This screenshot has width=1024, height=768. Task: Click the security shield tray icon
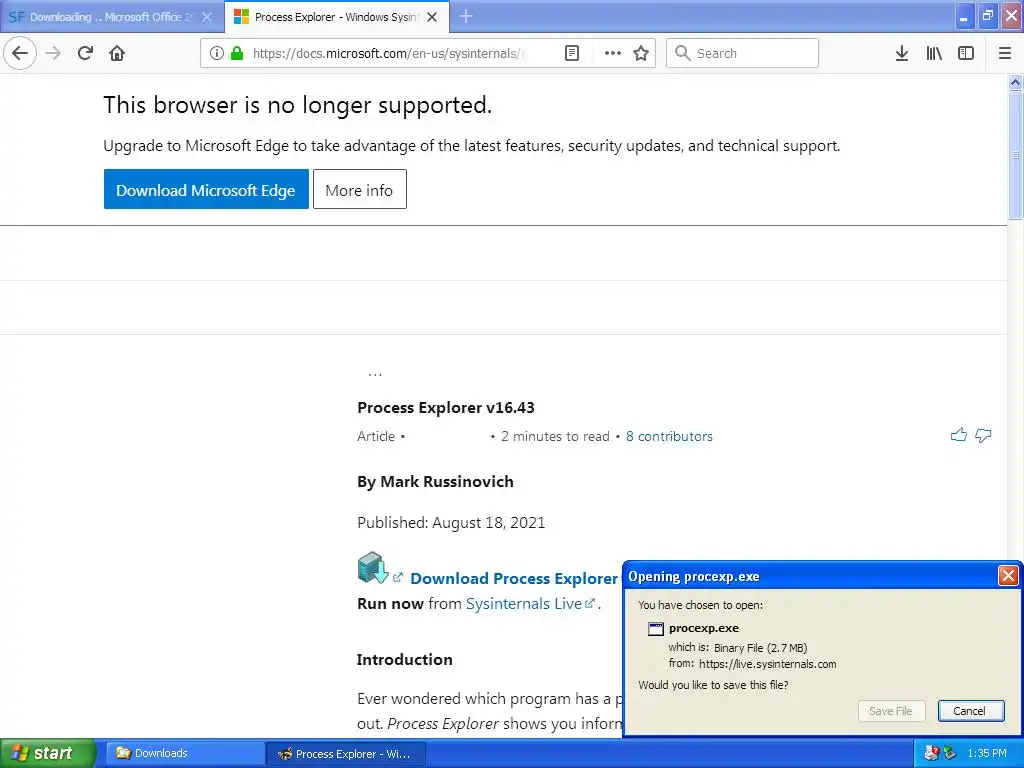(x=931, y=753)
